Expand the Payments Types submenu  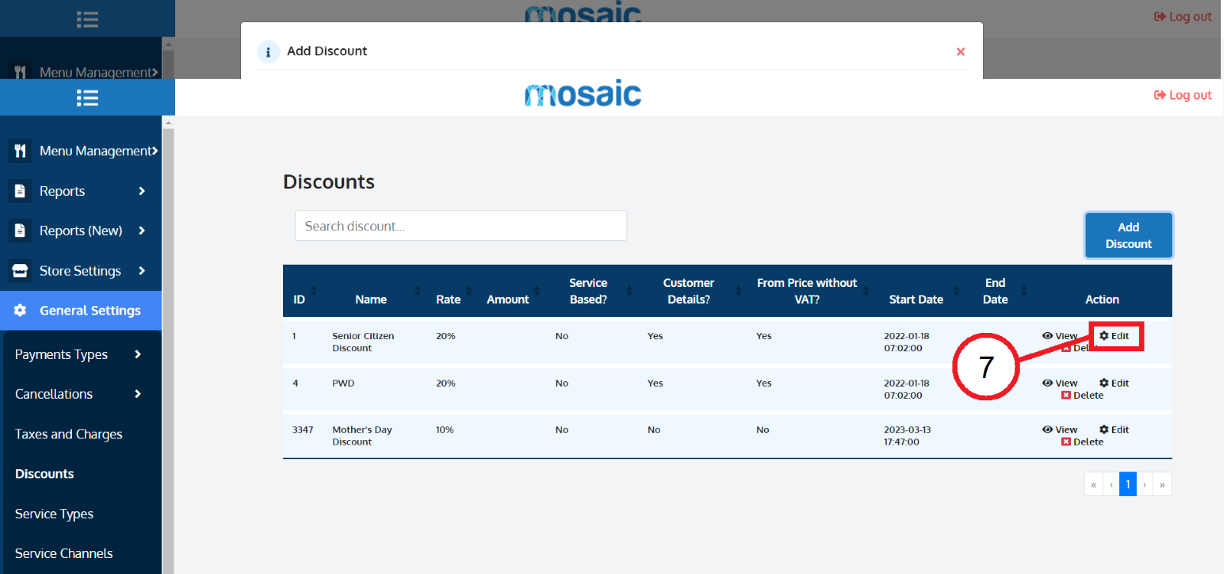pyautogui.click(x=137, y=354)
